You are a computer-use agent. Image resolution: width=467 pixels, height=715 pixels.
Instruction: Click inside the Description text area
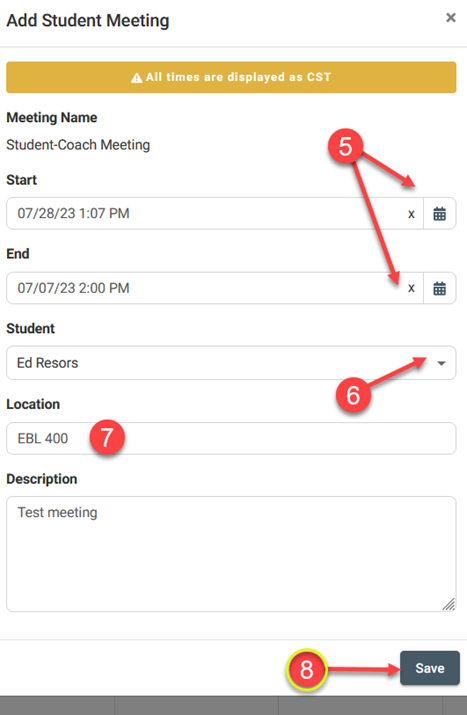click(231, 554)
